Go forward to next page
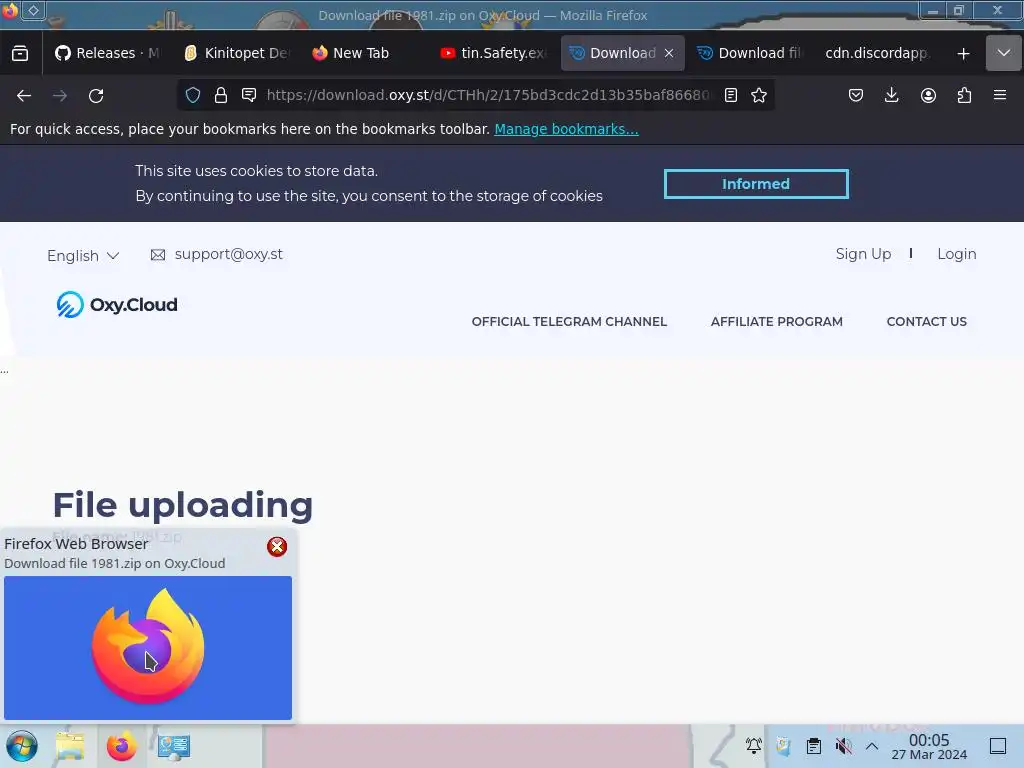Viewport: 1024px width, 768px height. (x=60, y=96)
